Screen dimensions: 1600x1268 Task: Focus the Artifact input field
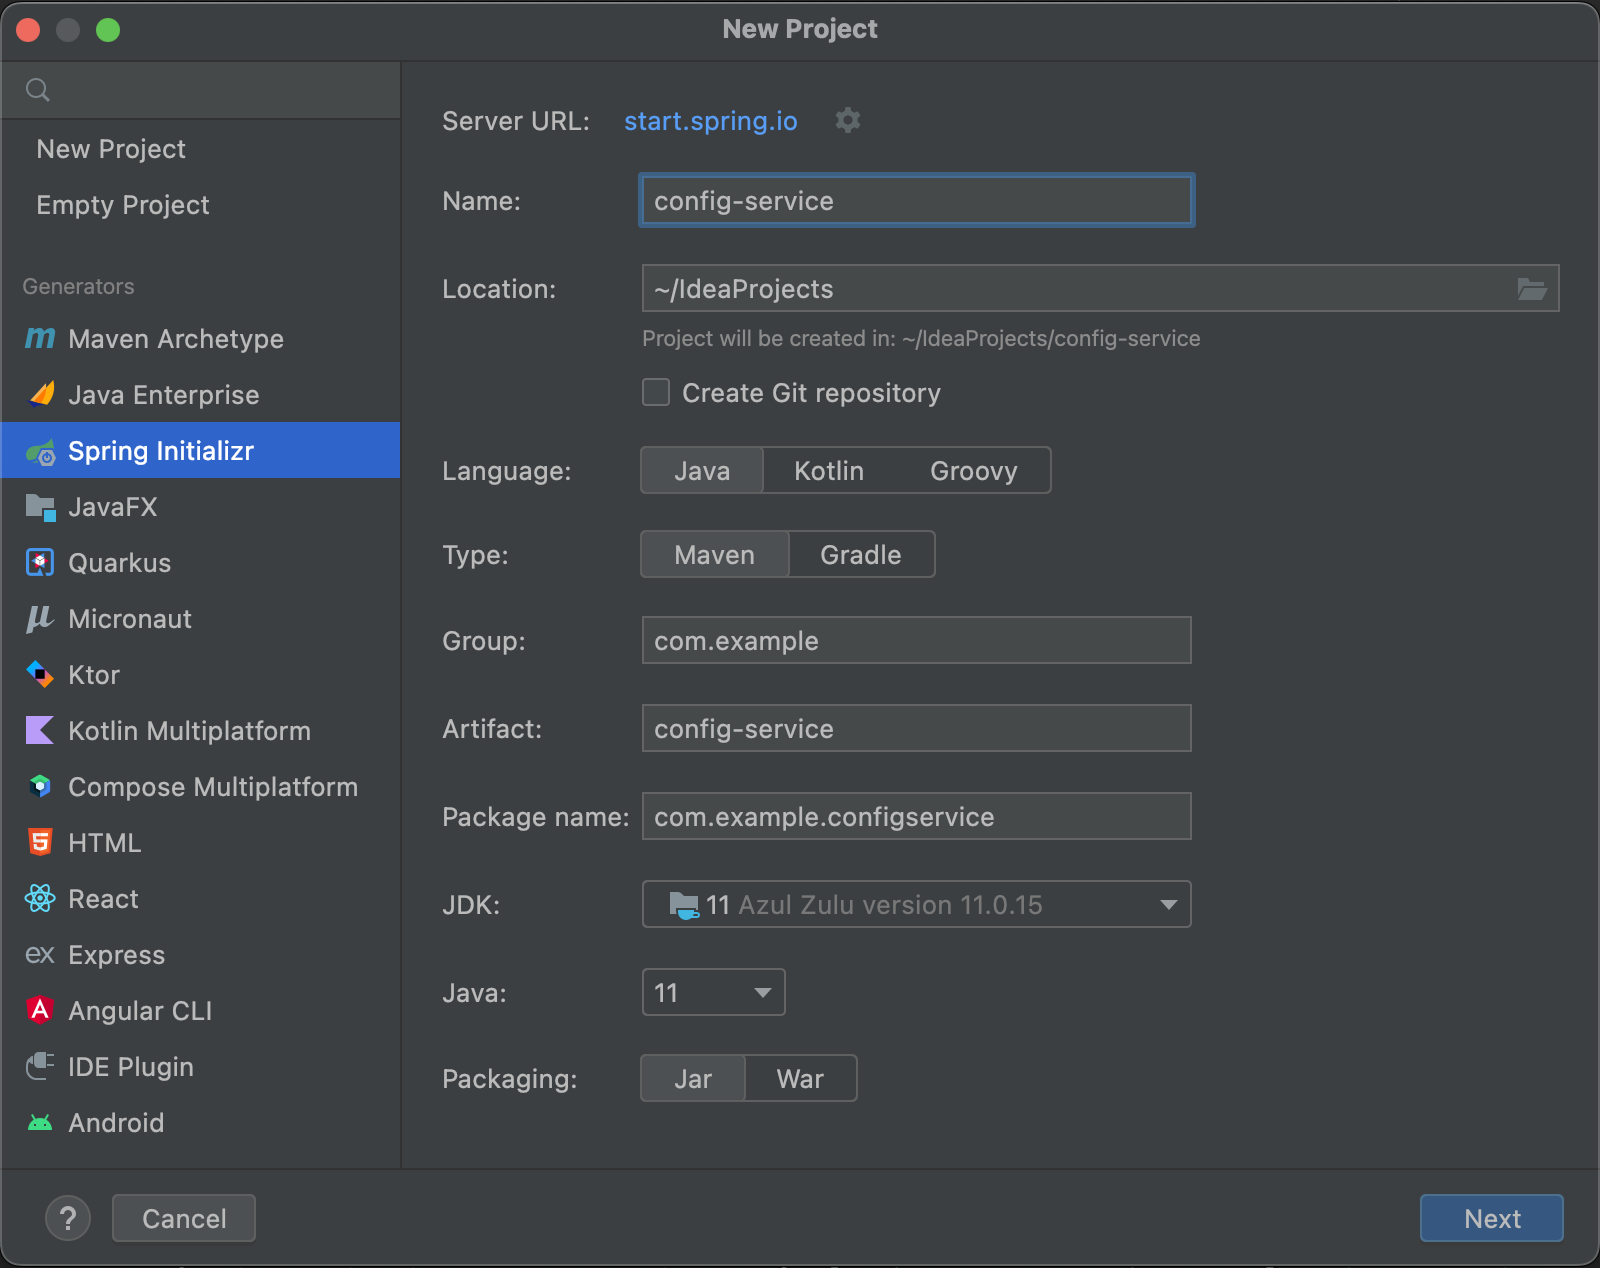pos(917,729)
